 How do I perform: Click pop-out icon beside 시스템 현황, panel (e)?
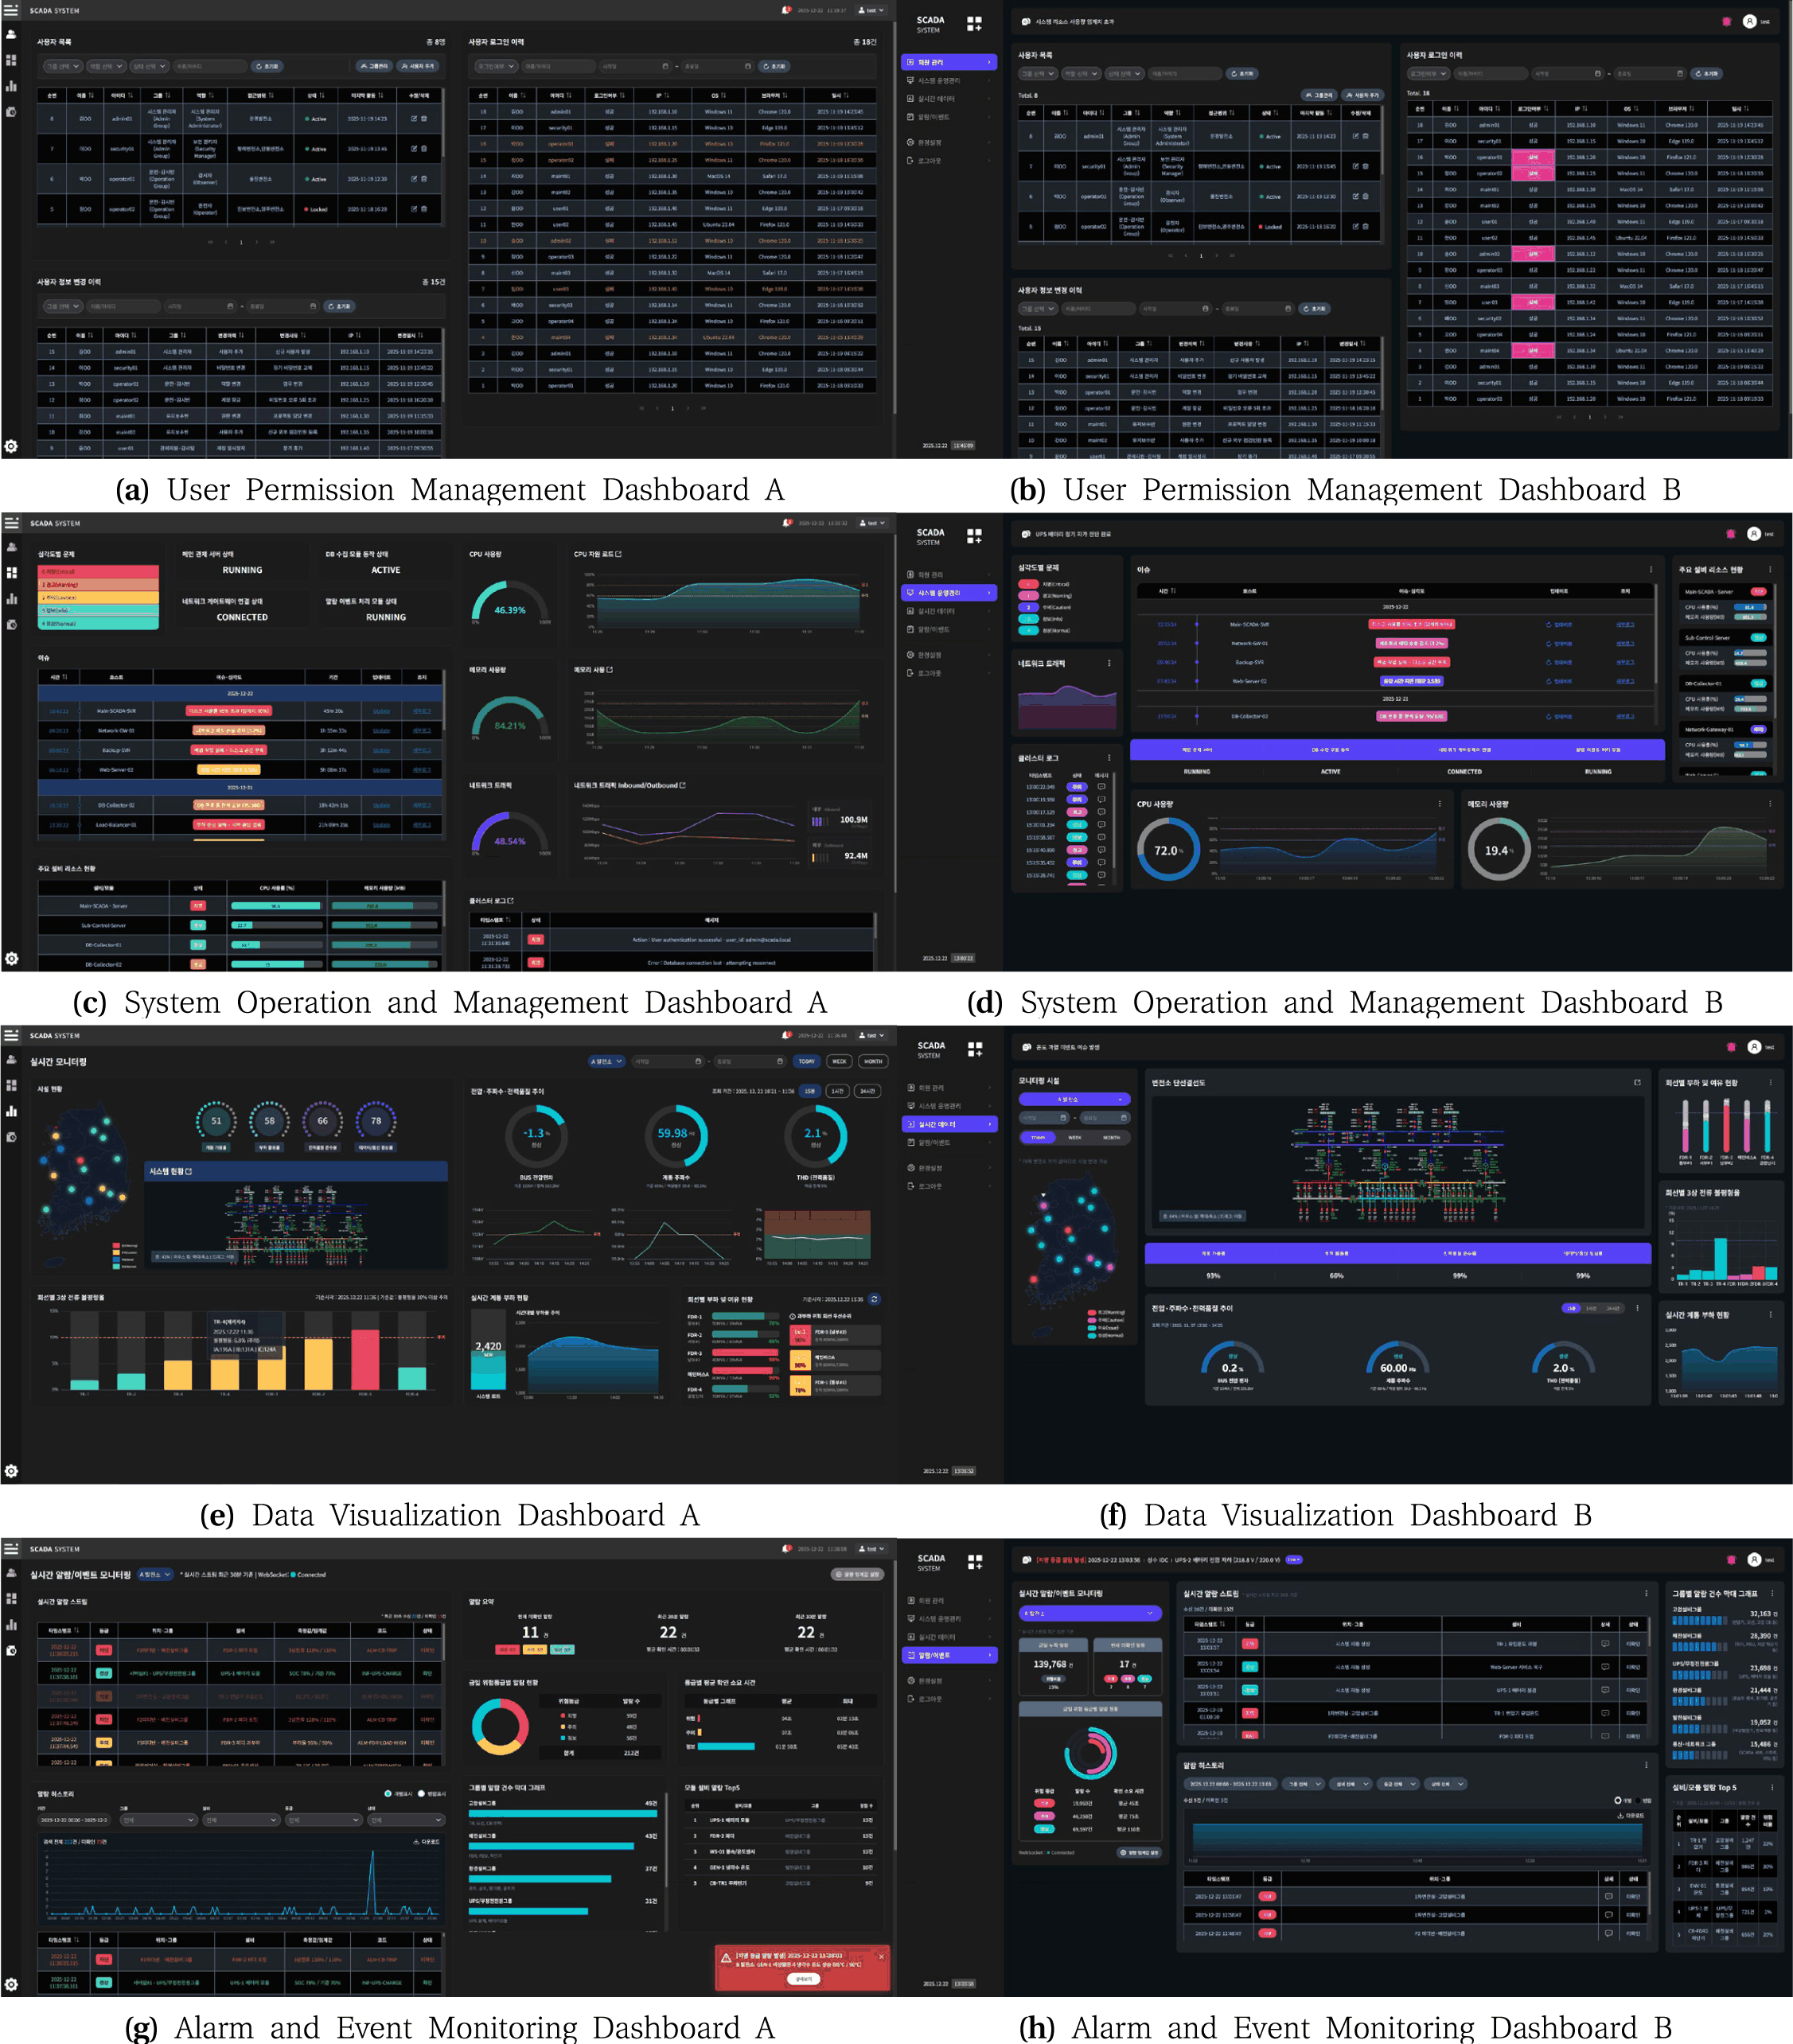188,1171
